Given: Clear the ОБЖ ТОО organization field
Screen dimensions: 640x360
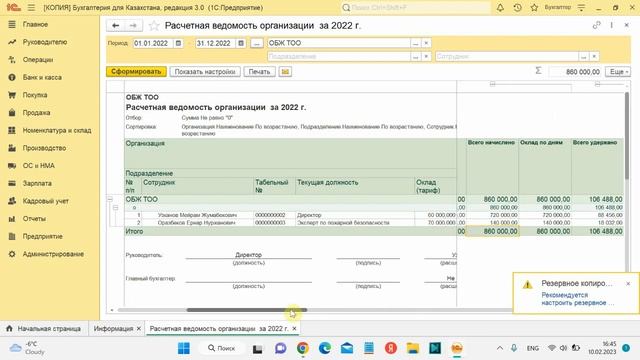Looking at the screenshot, I should click(426, 43).
